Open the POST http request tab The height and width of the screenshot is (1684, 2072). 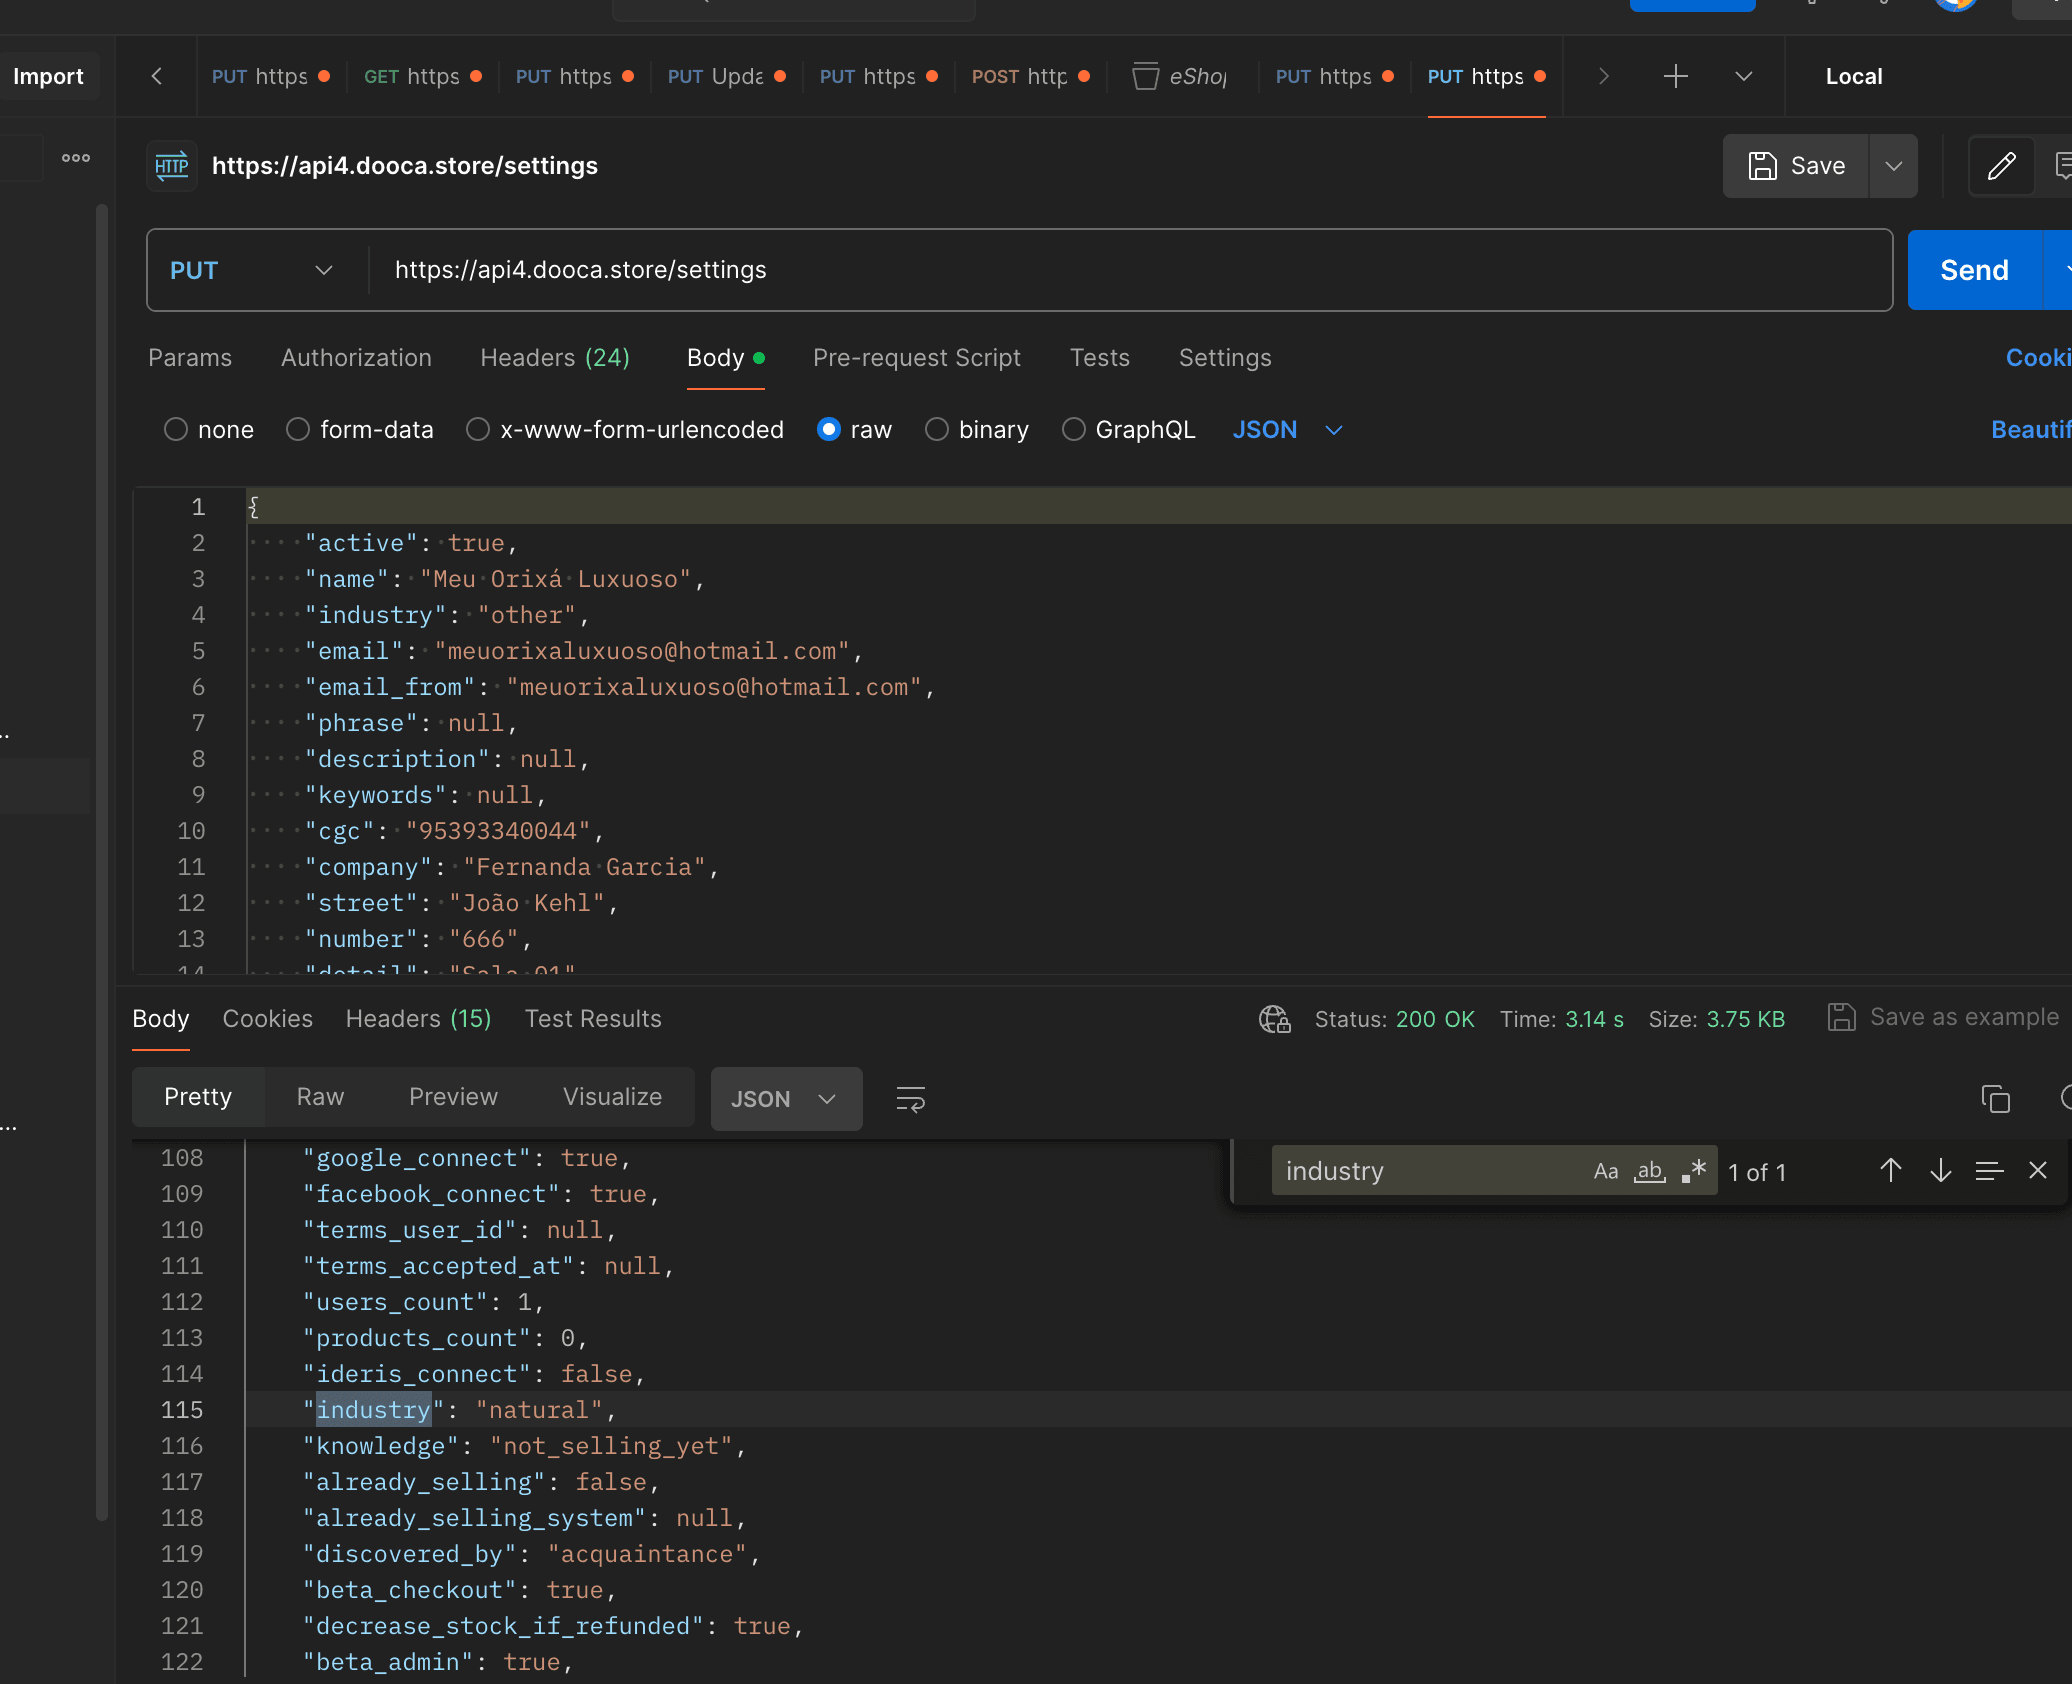[1030, 76]
